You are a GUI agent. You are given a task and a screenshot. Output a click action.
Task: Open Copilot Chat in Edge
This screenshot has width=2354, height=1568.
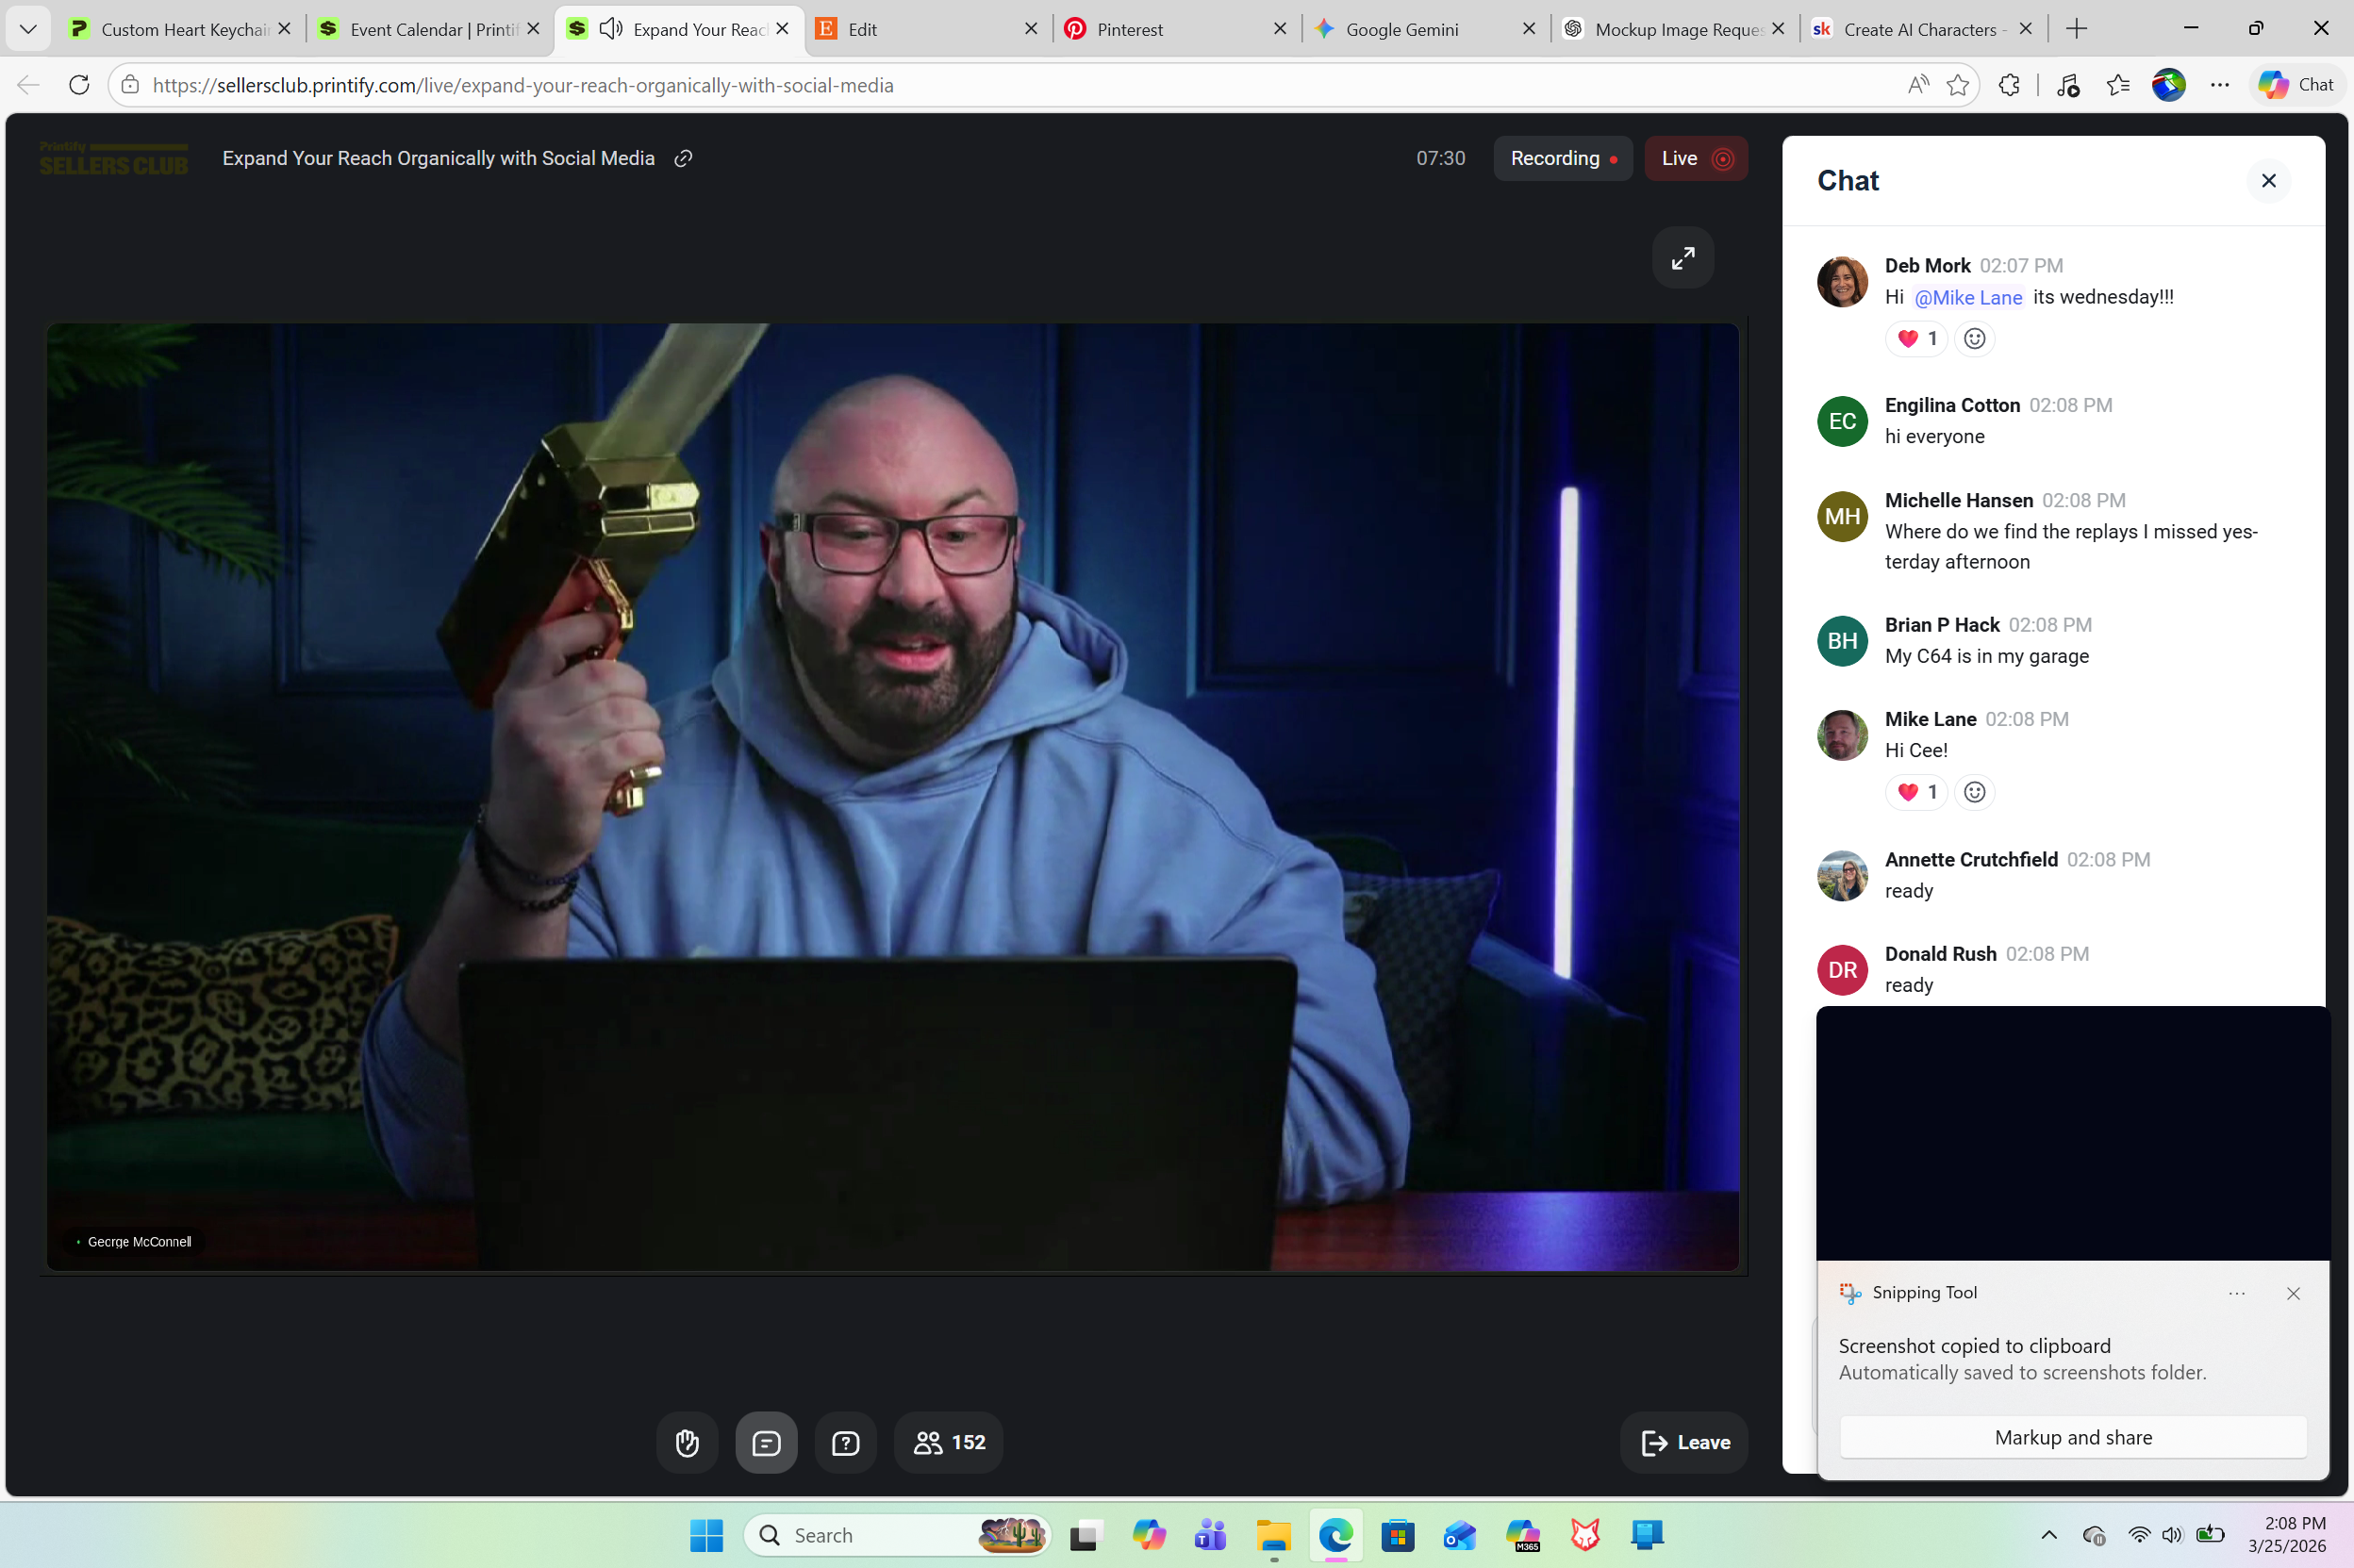[x=2296, y=85]
